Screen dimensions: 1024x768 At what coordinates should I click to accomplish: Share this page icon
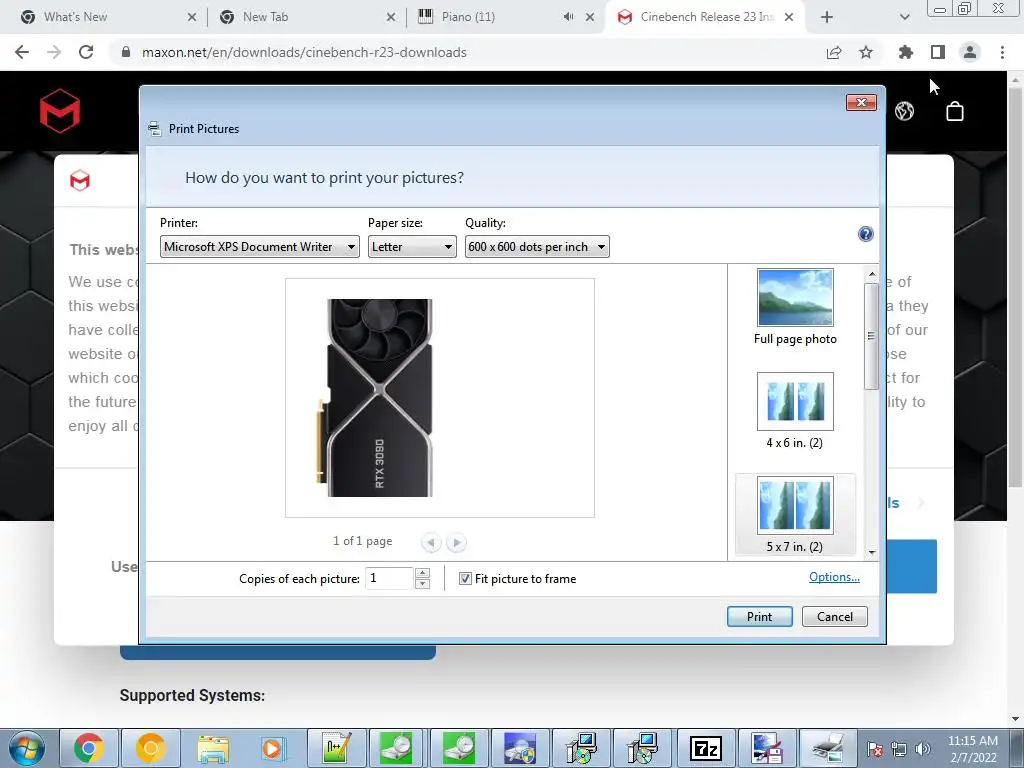pyautogui.click(x=834, y=52)
